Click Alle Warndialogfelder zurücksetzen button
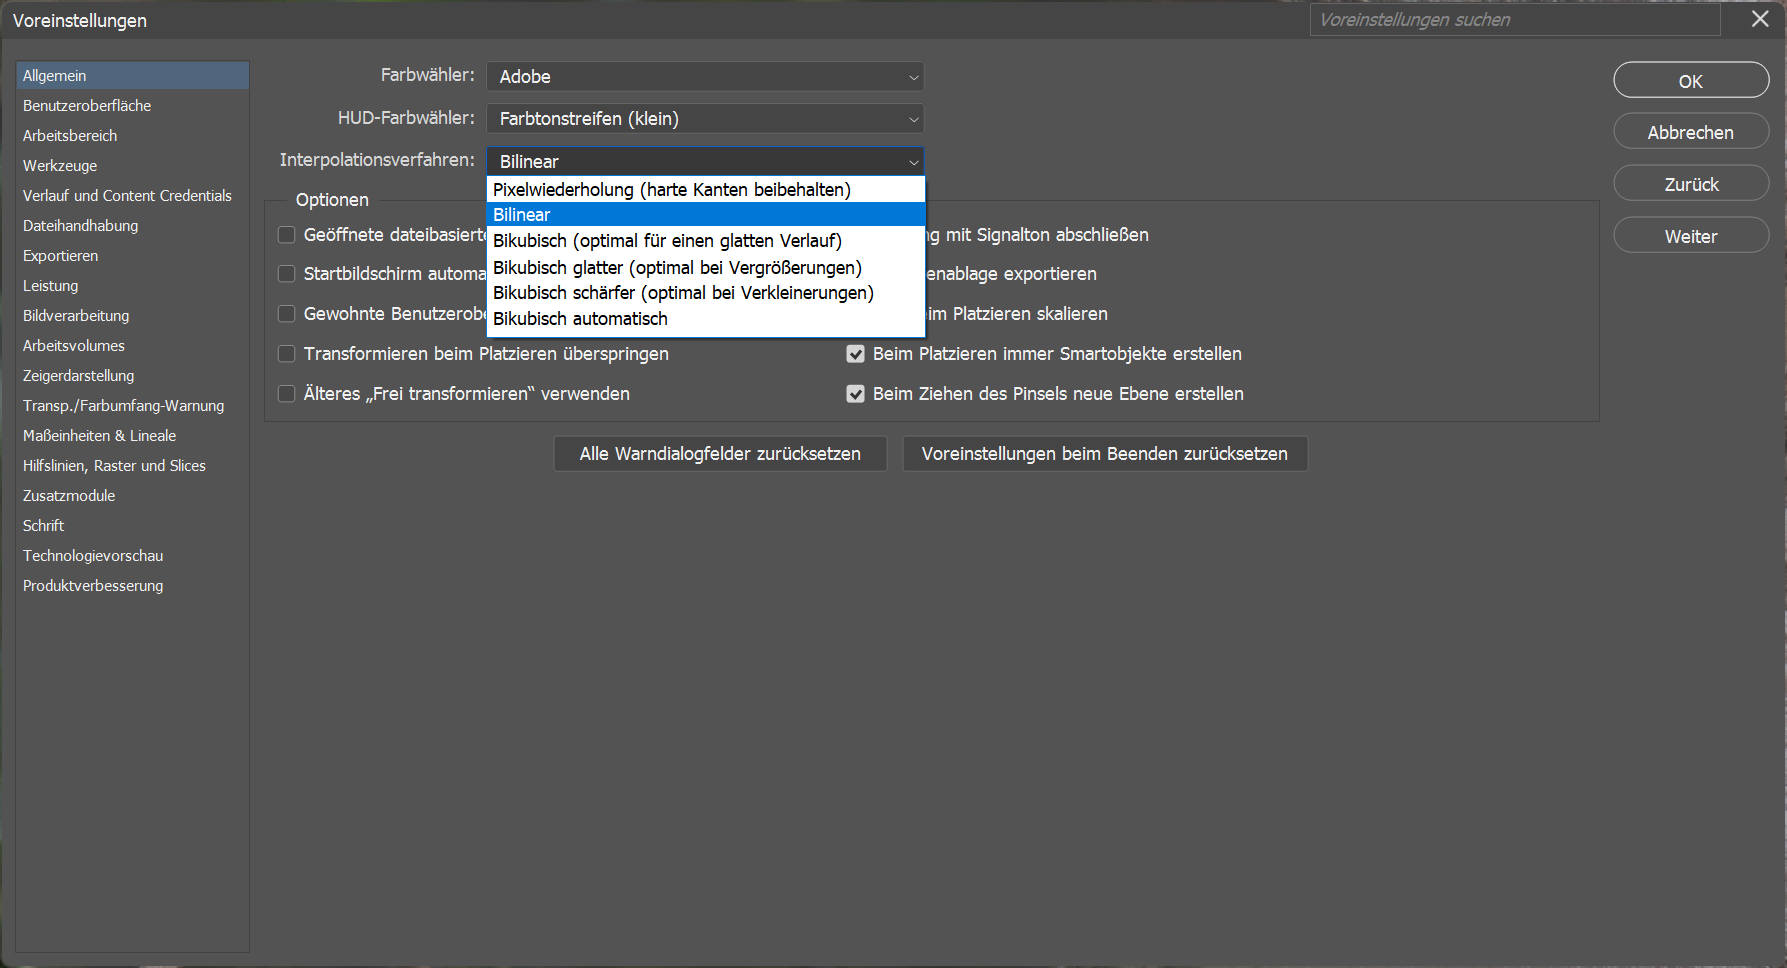The height and width of the screenshot is (968, 1787). click(x=720, y=454)
